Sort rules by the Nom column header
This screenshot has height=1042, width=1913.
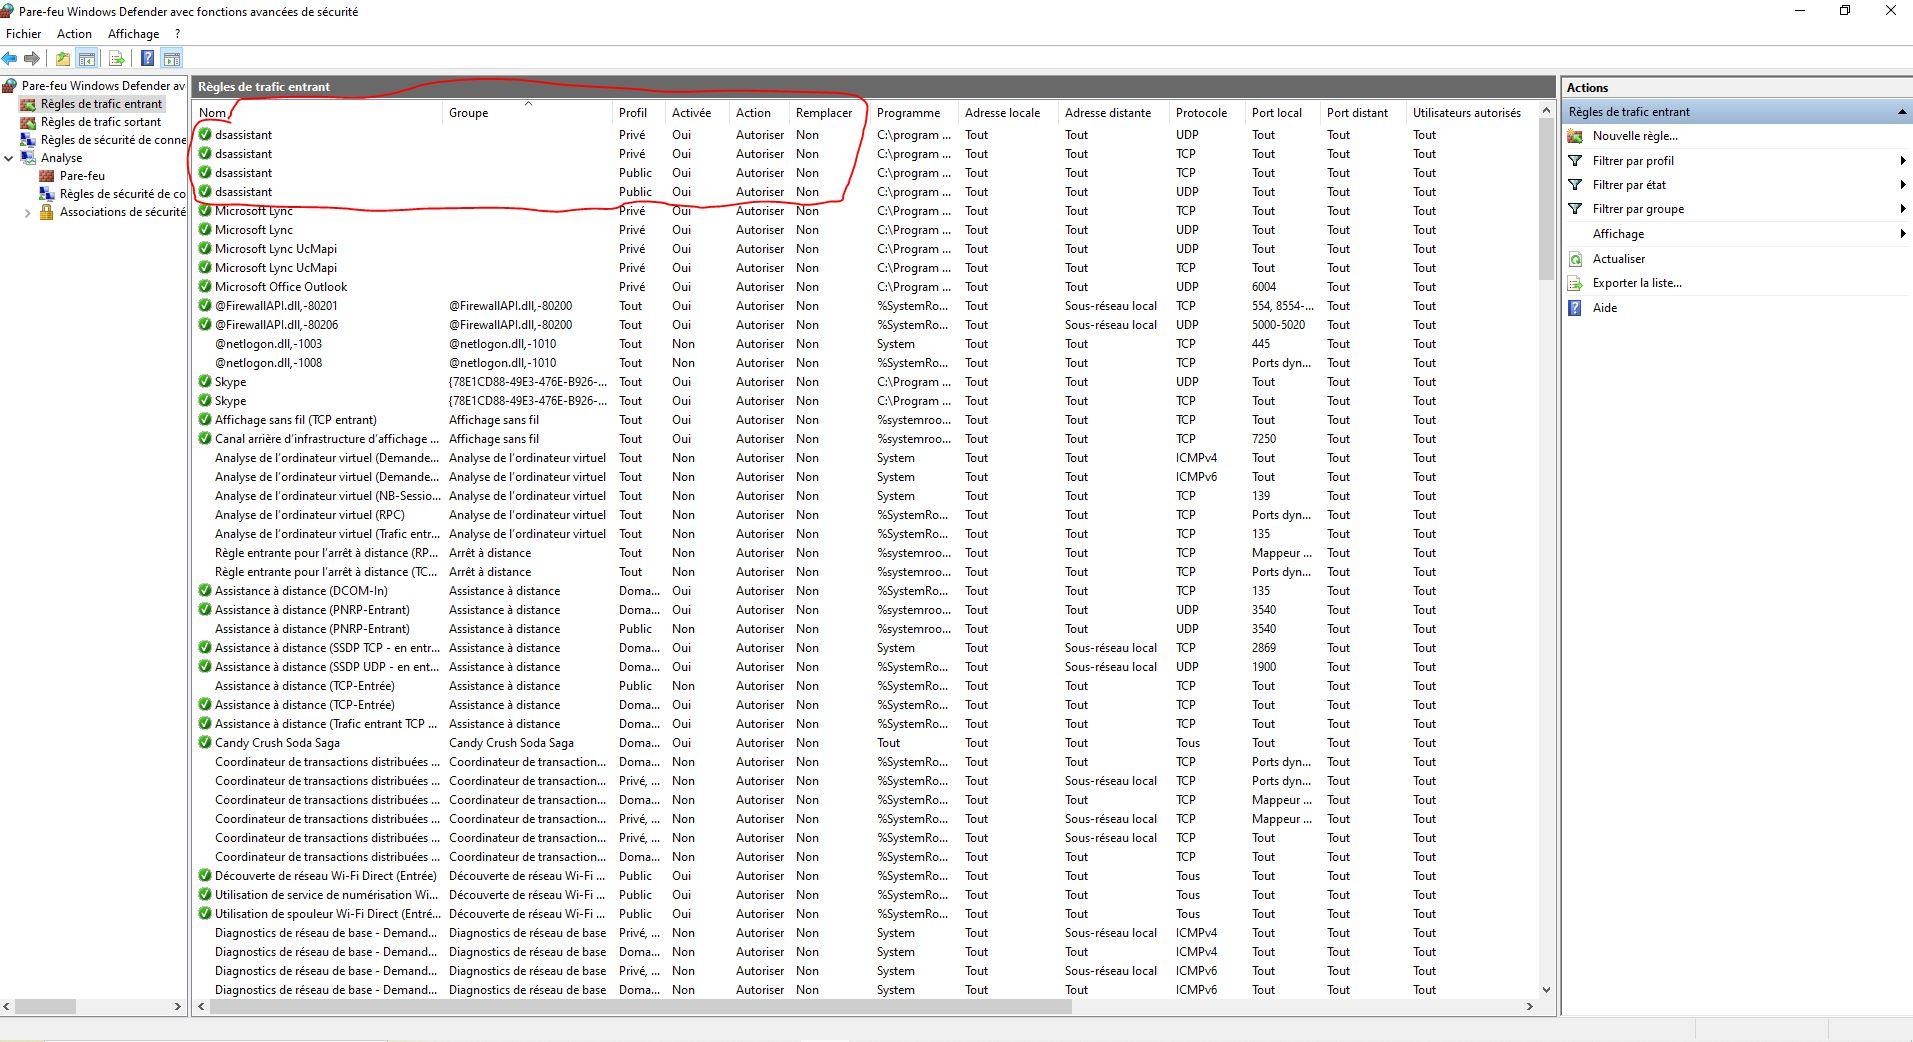pyautogui.click(x=318, y=113)
